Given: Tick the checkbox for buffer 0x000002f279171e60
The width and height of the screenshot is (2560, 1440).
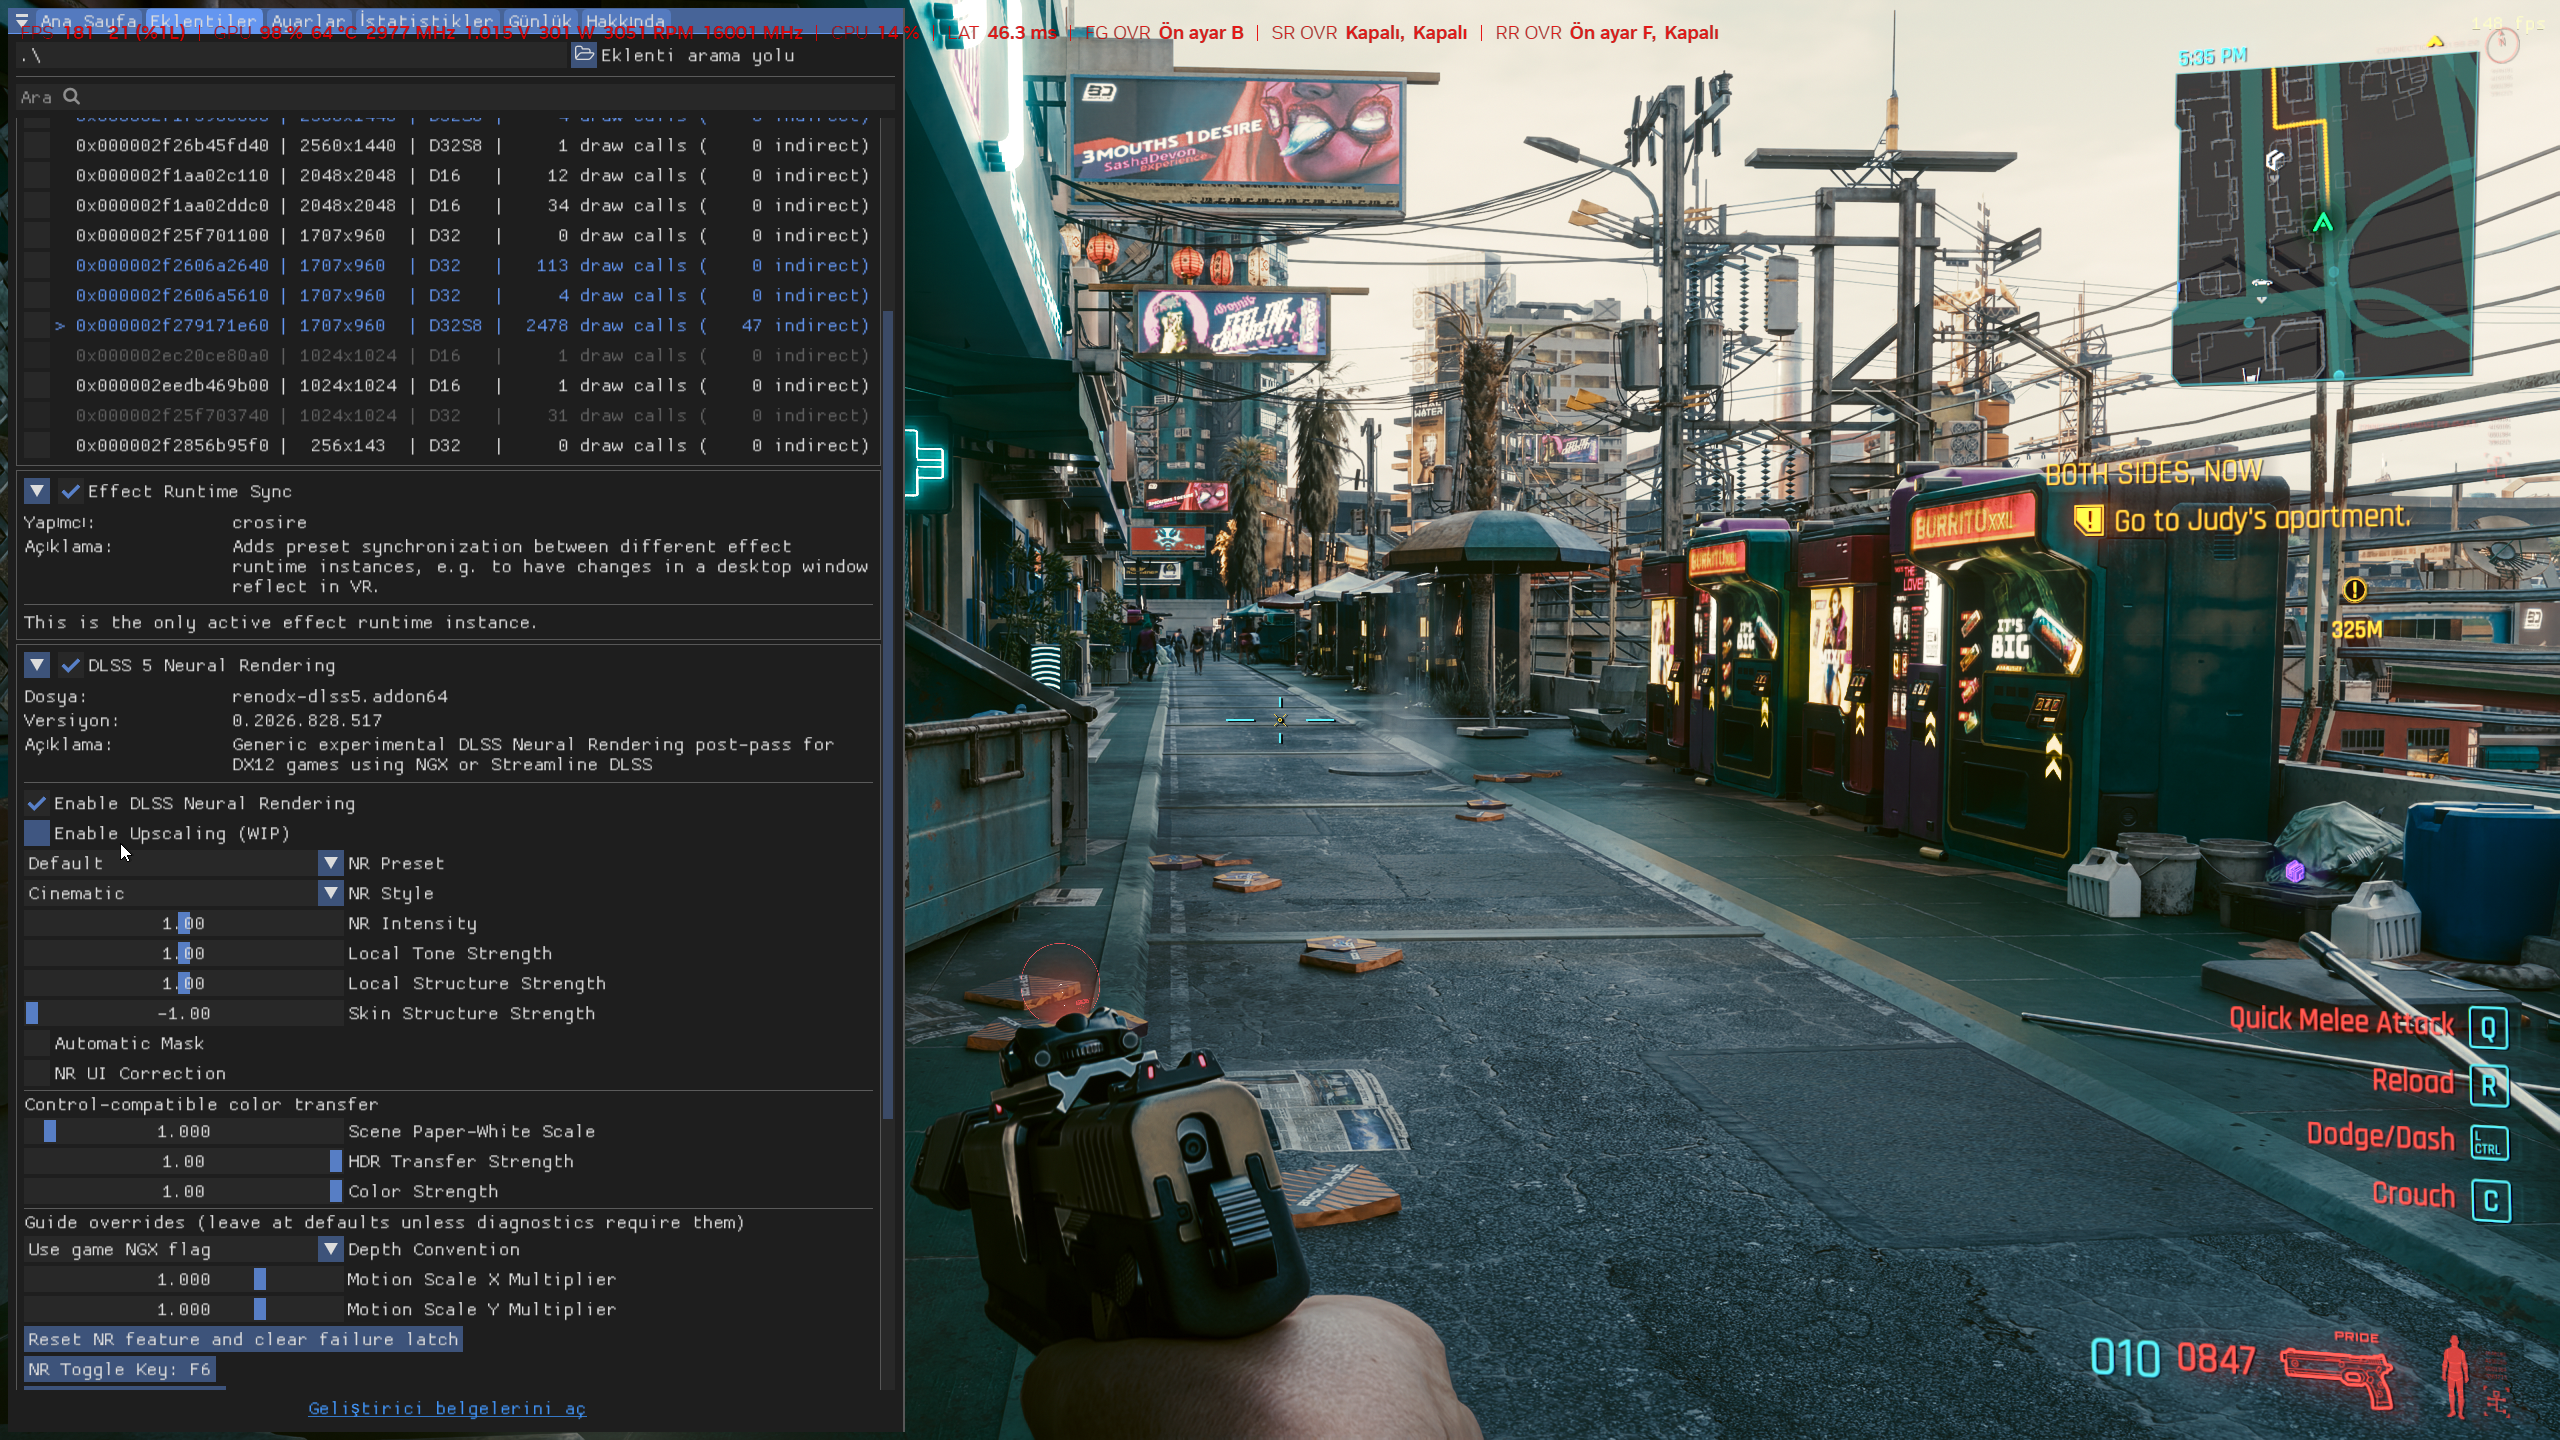Looking at the screenshot, I should click(37, 325).
